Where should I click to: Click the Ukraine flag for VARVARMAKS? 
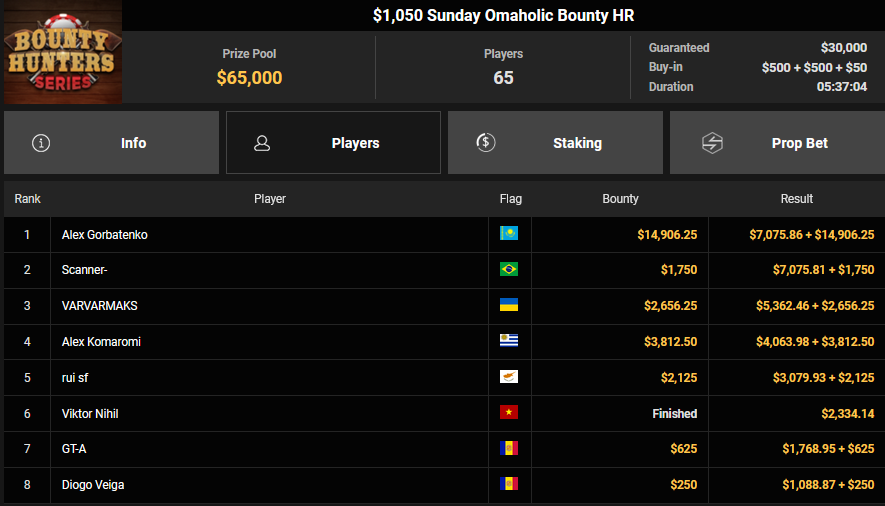509,305
